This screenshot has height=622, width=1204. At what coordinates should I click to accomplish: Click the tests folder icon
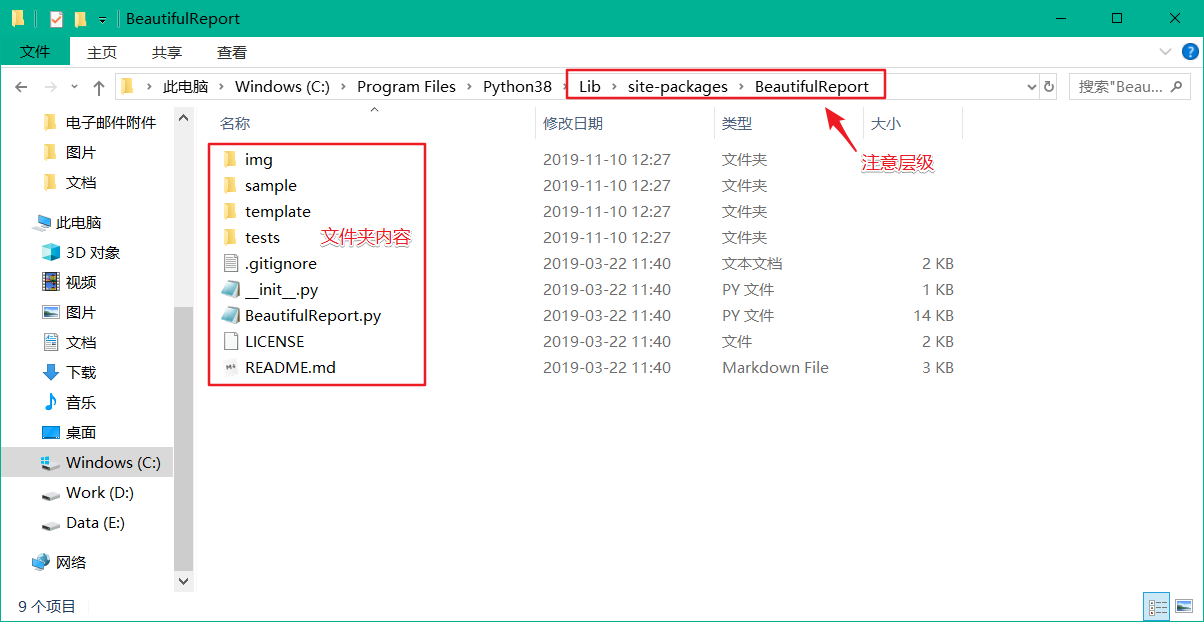230,237
